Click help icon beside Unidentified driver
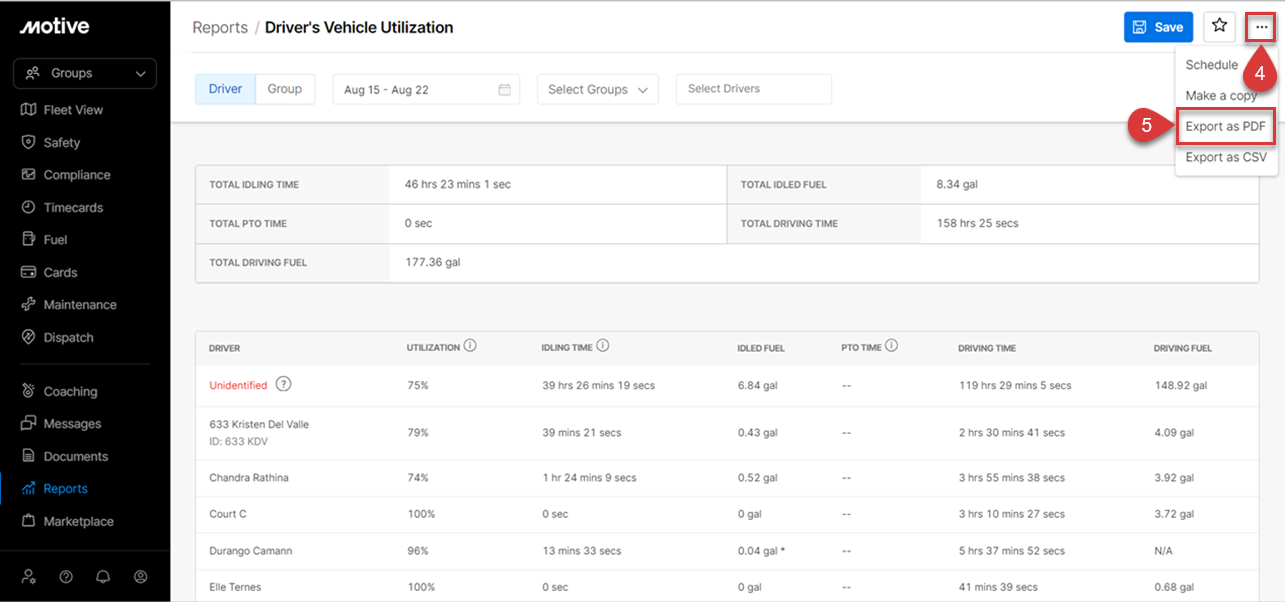The image size is (1285, 602). 284,384
